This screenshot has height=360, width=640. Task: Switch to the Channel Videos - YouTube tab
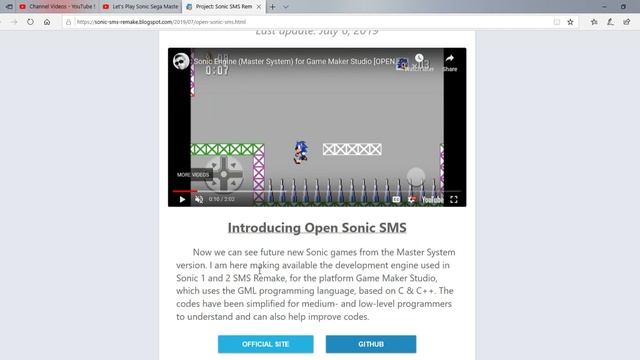pos(58,7)
